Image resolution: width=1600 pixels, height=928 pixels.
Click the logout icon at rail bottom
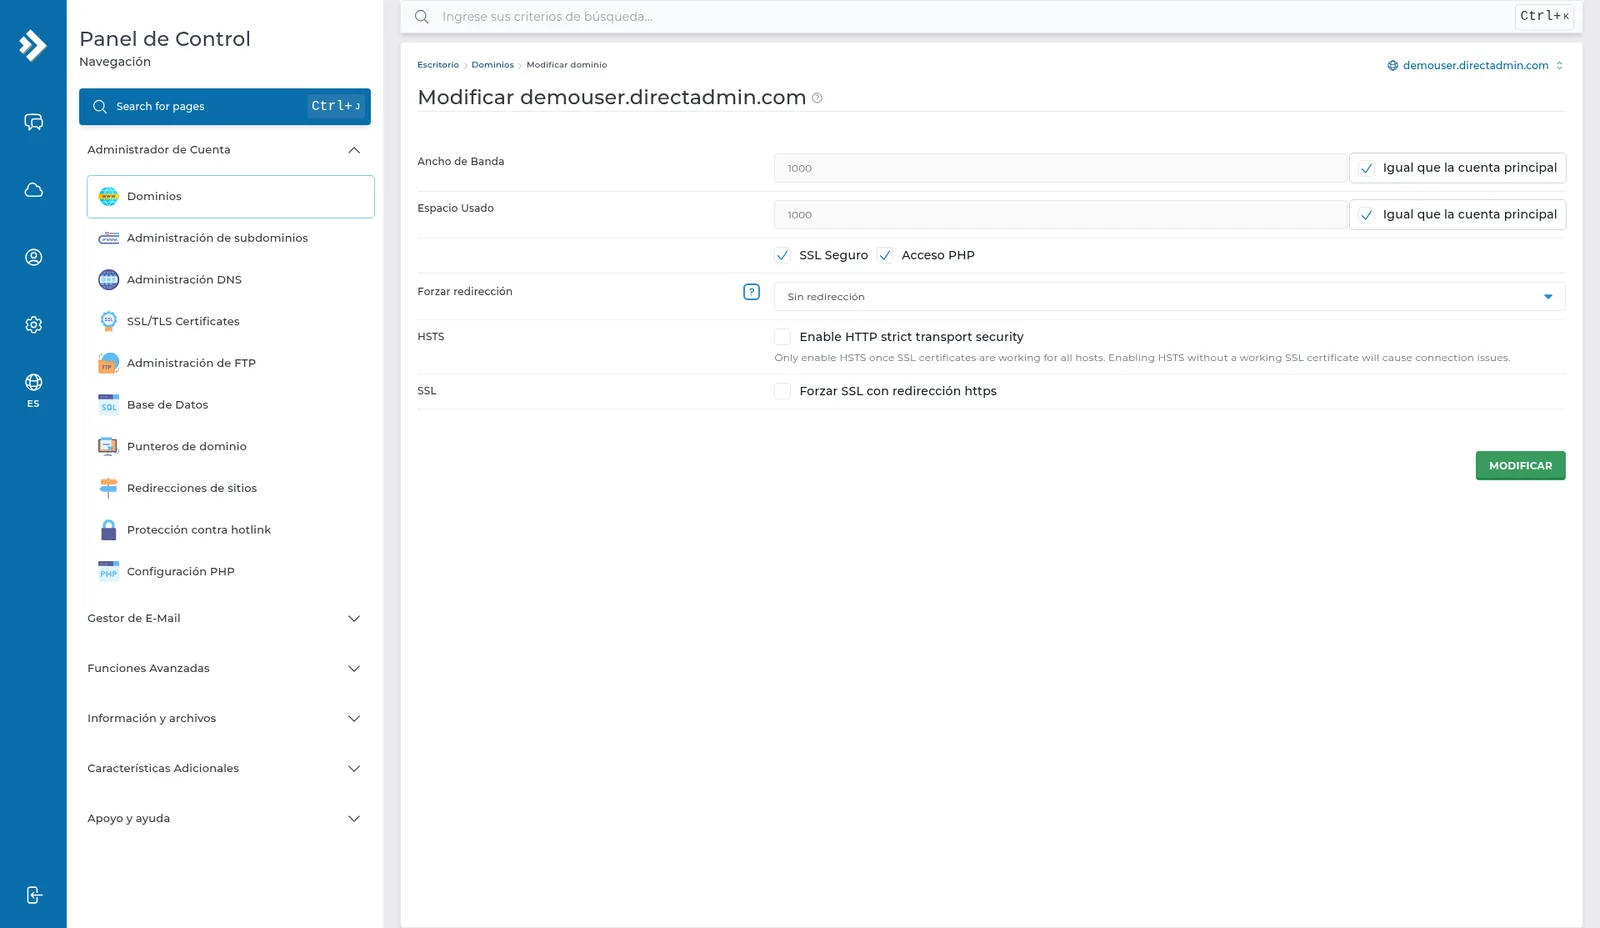pyautogui.click(x=33, y=895)
